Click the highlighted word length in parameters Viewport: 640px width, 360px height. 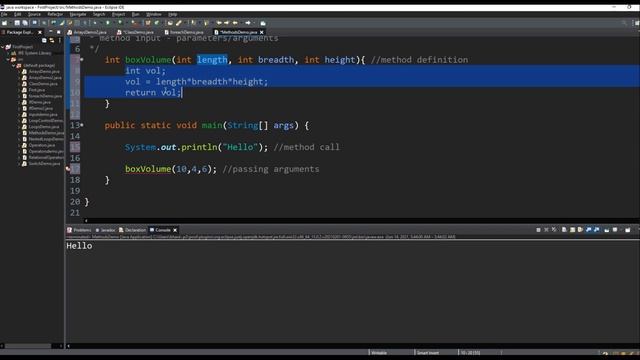[x=212, y=60]
